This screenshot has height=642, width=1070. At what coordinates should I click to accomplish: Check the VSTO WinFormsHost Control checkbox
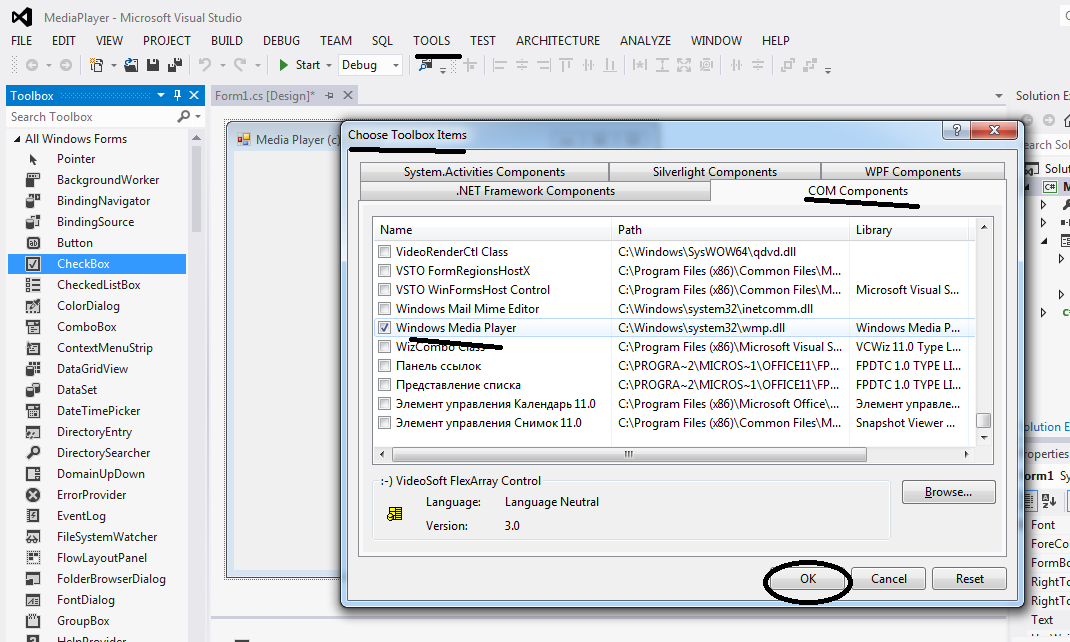(385, 290)
